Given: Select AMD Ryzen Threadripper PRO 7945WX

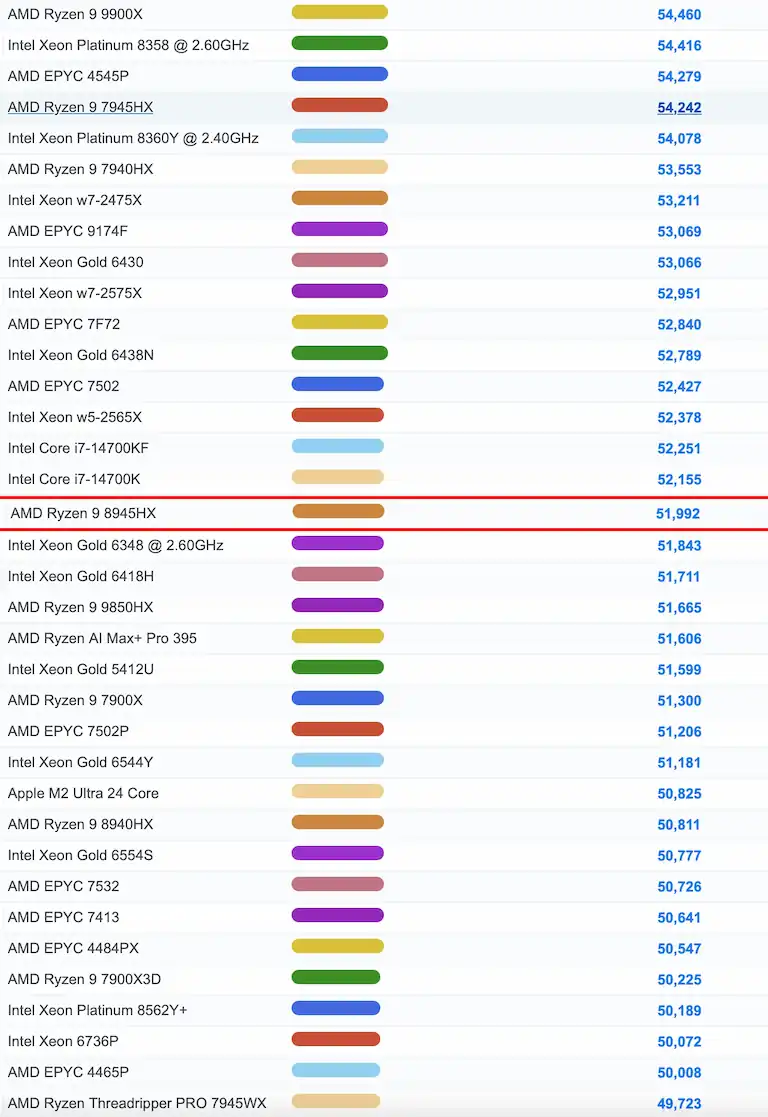Looking at the screenshot, I should coord(137,1103).
